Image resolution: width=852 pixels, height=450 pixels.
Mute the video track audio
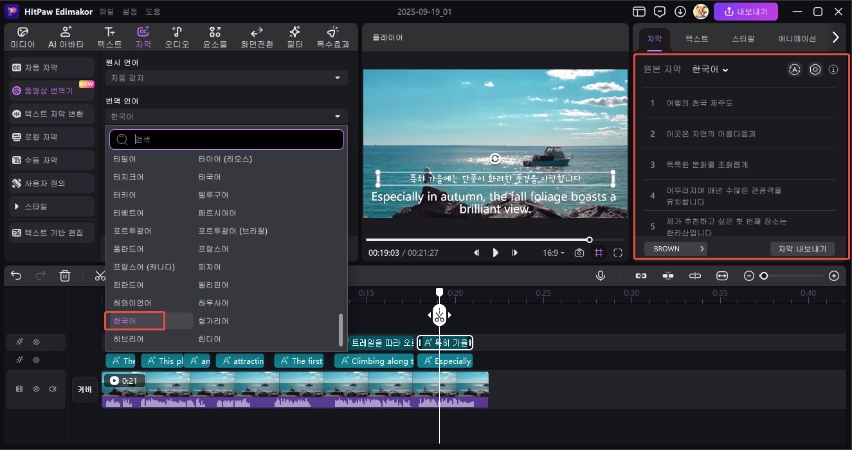click(52, 388)
